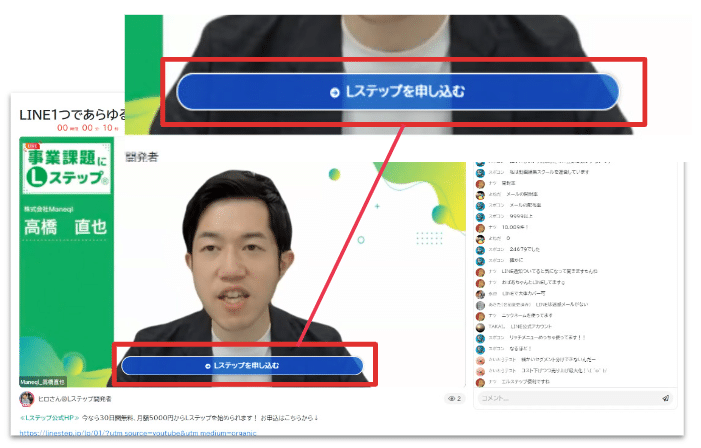Click よねだ's avatar beside message 0
Image resolution: width=701 pixels, height=448 pixels.
[480, 239]
